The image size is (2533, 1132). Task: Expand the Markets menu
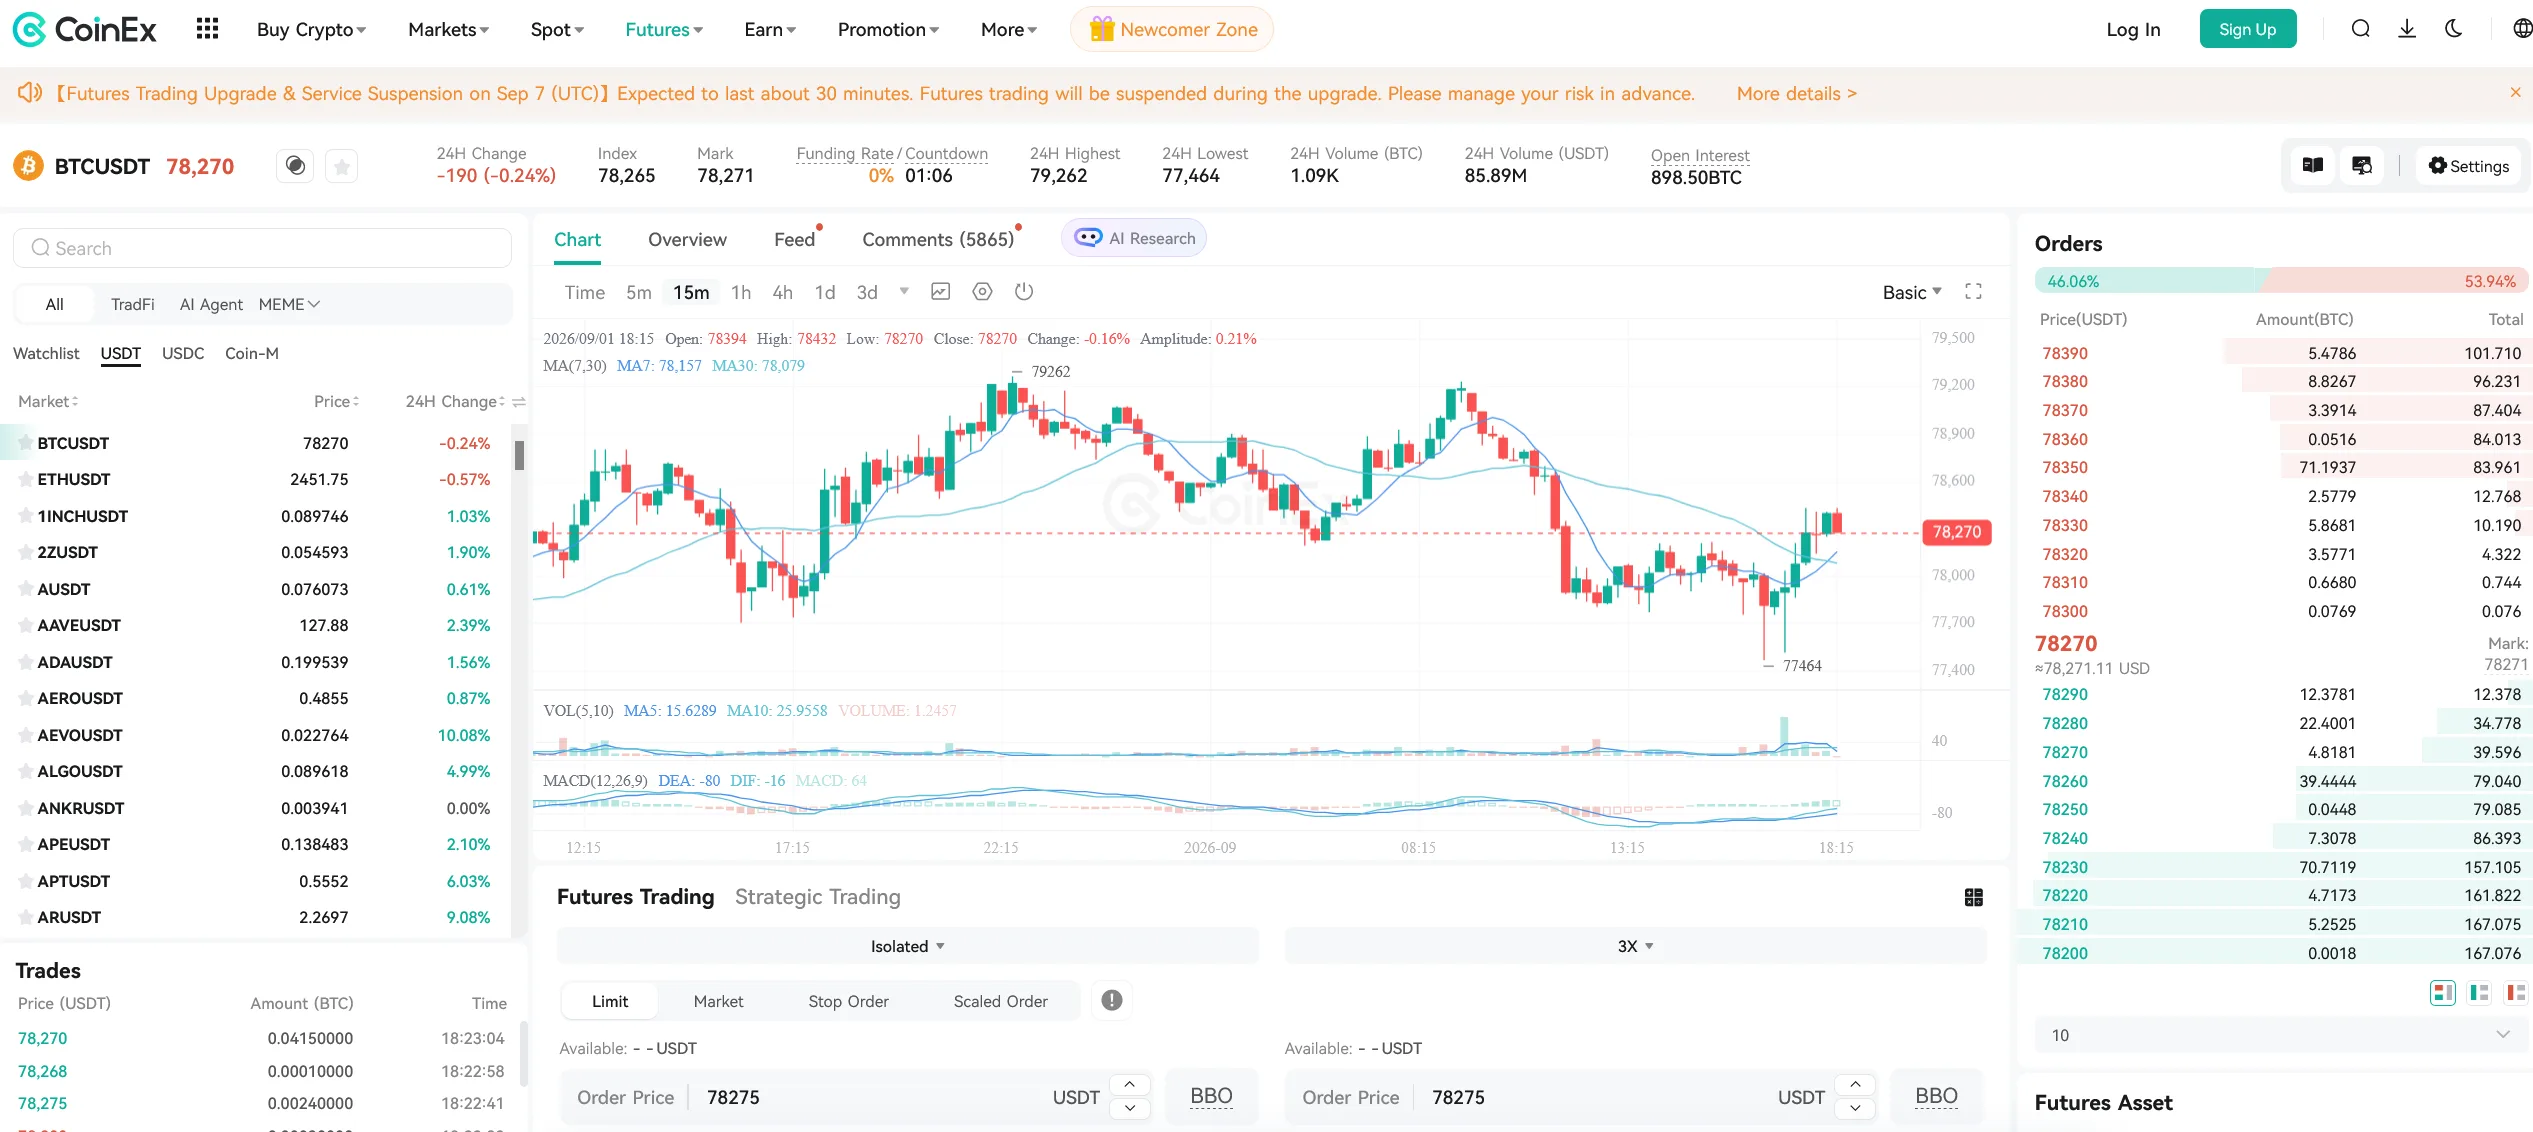(448, 30)
